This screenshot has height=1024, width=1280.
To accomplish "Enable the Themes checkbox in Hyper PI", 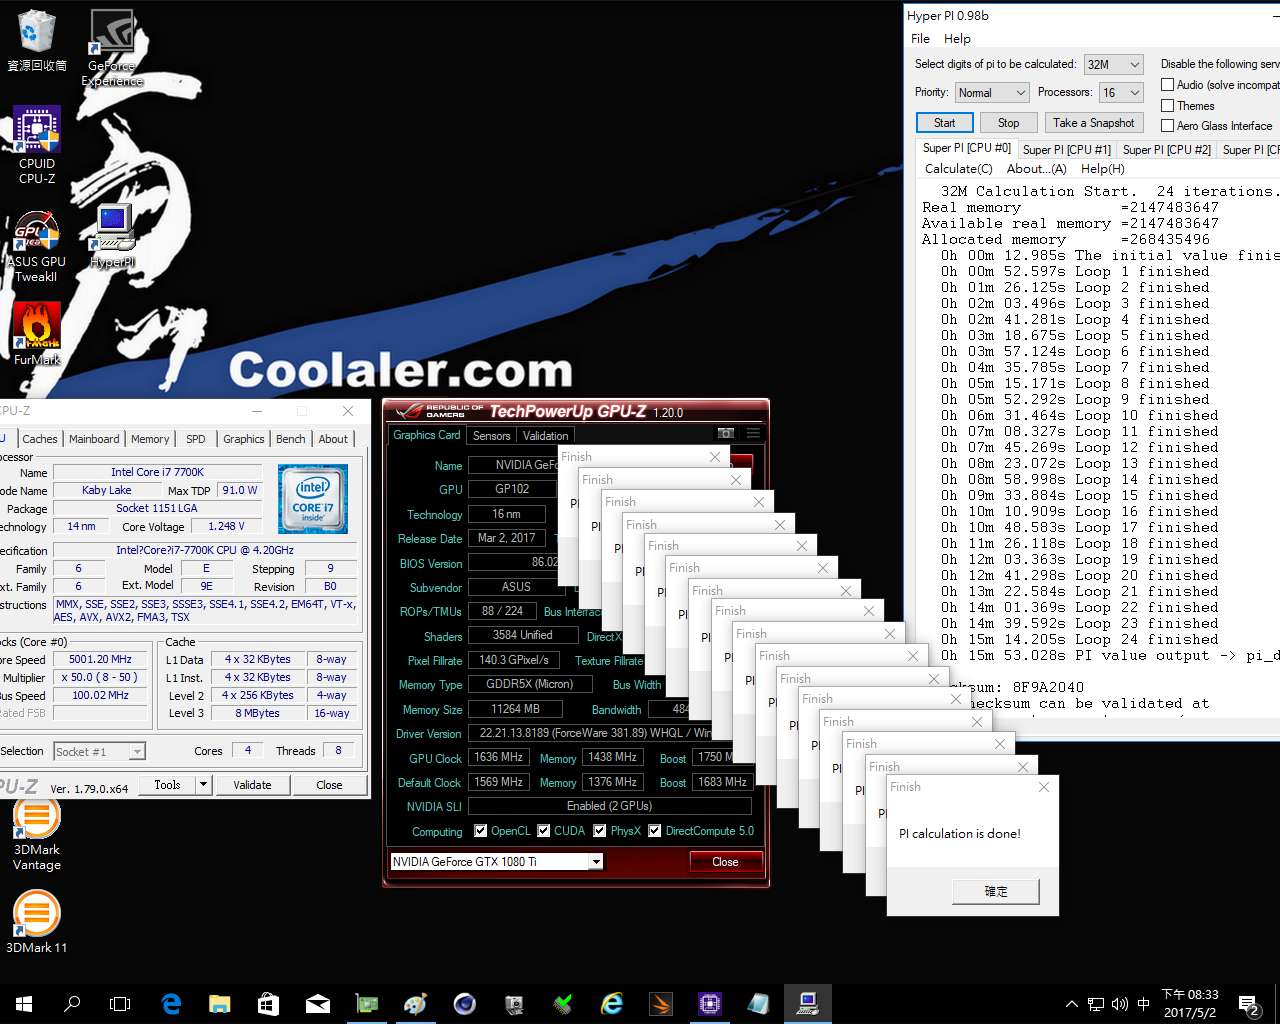I will pos(1167,105).
